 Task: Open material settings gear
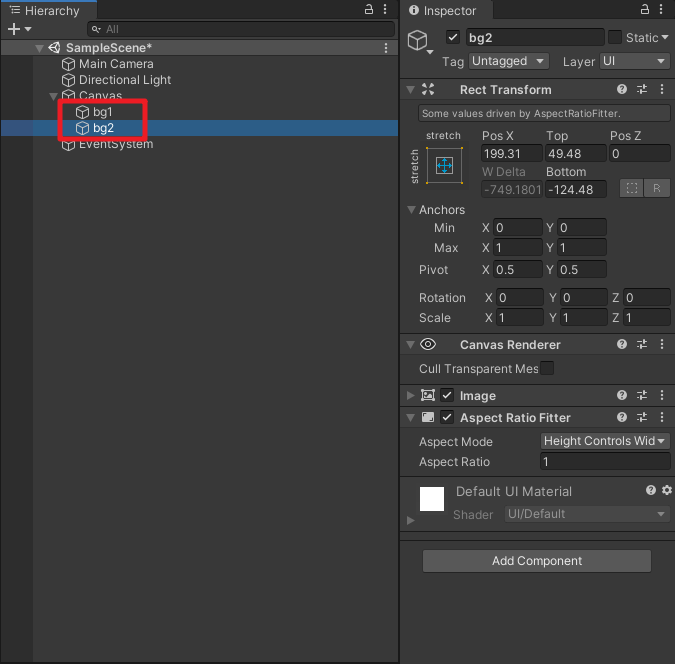(x=667, y=490)
